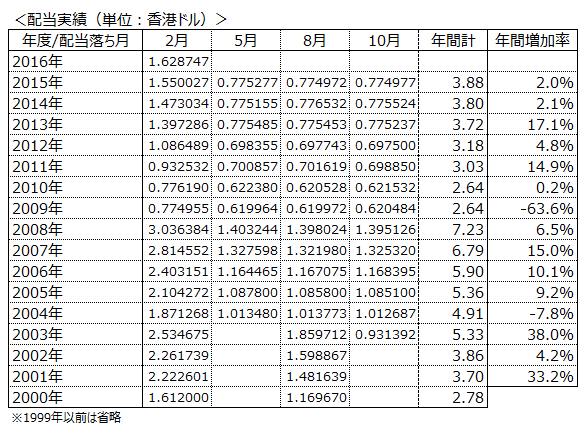Click the value 0.697500
Viewport: 585px width, 437px height.
pyautogui.click(x=385, y=145)
